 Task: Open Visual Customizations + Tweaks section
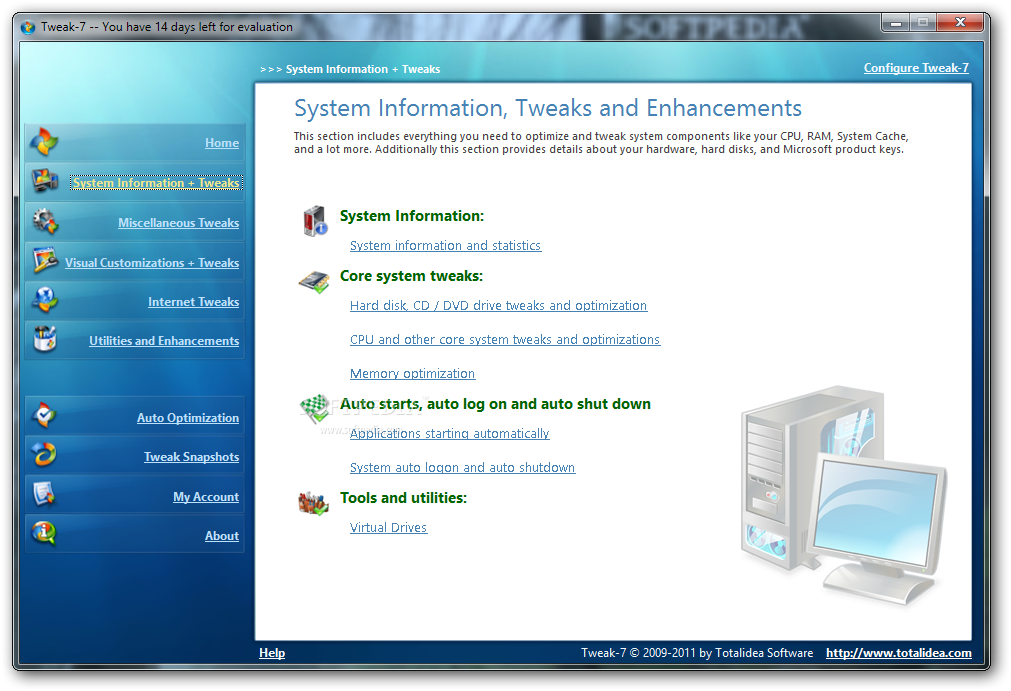152,263
